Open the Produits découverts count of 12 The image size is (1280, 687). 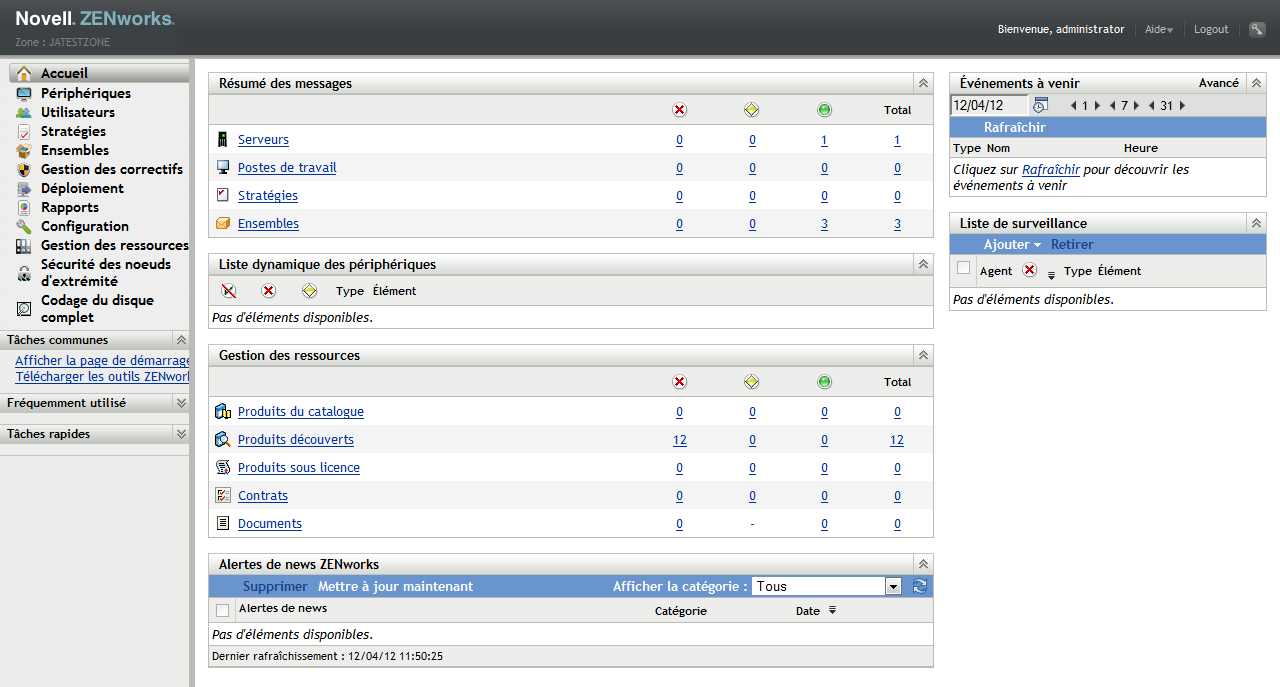(679, 439)
